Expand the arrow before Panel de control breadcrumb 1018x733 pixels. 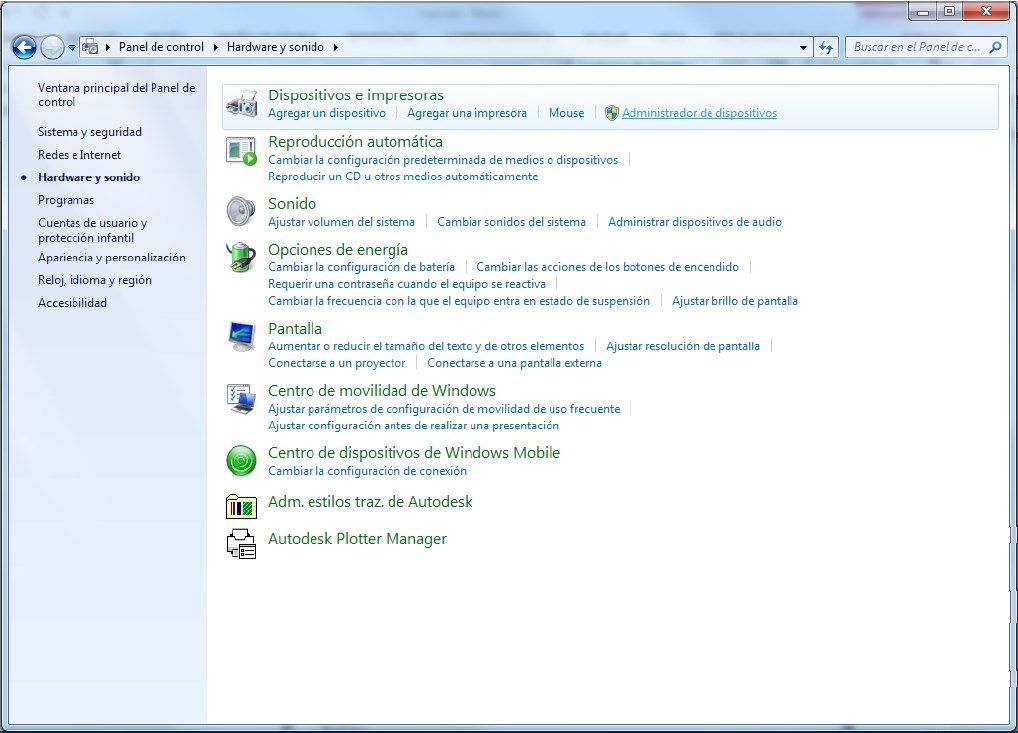click(108, 47)
